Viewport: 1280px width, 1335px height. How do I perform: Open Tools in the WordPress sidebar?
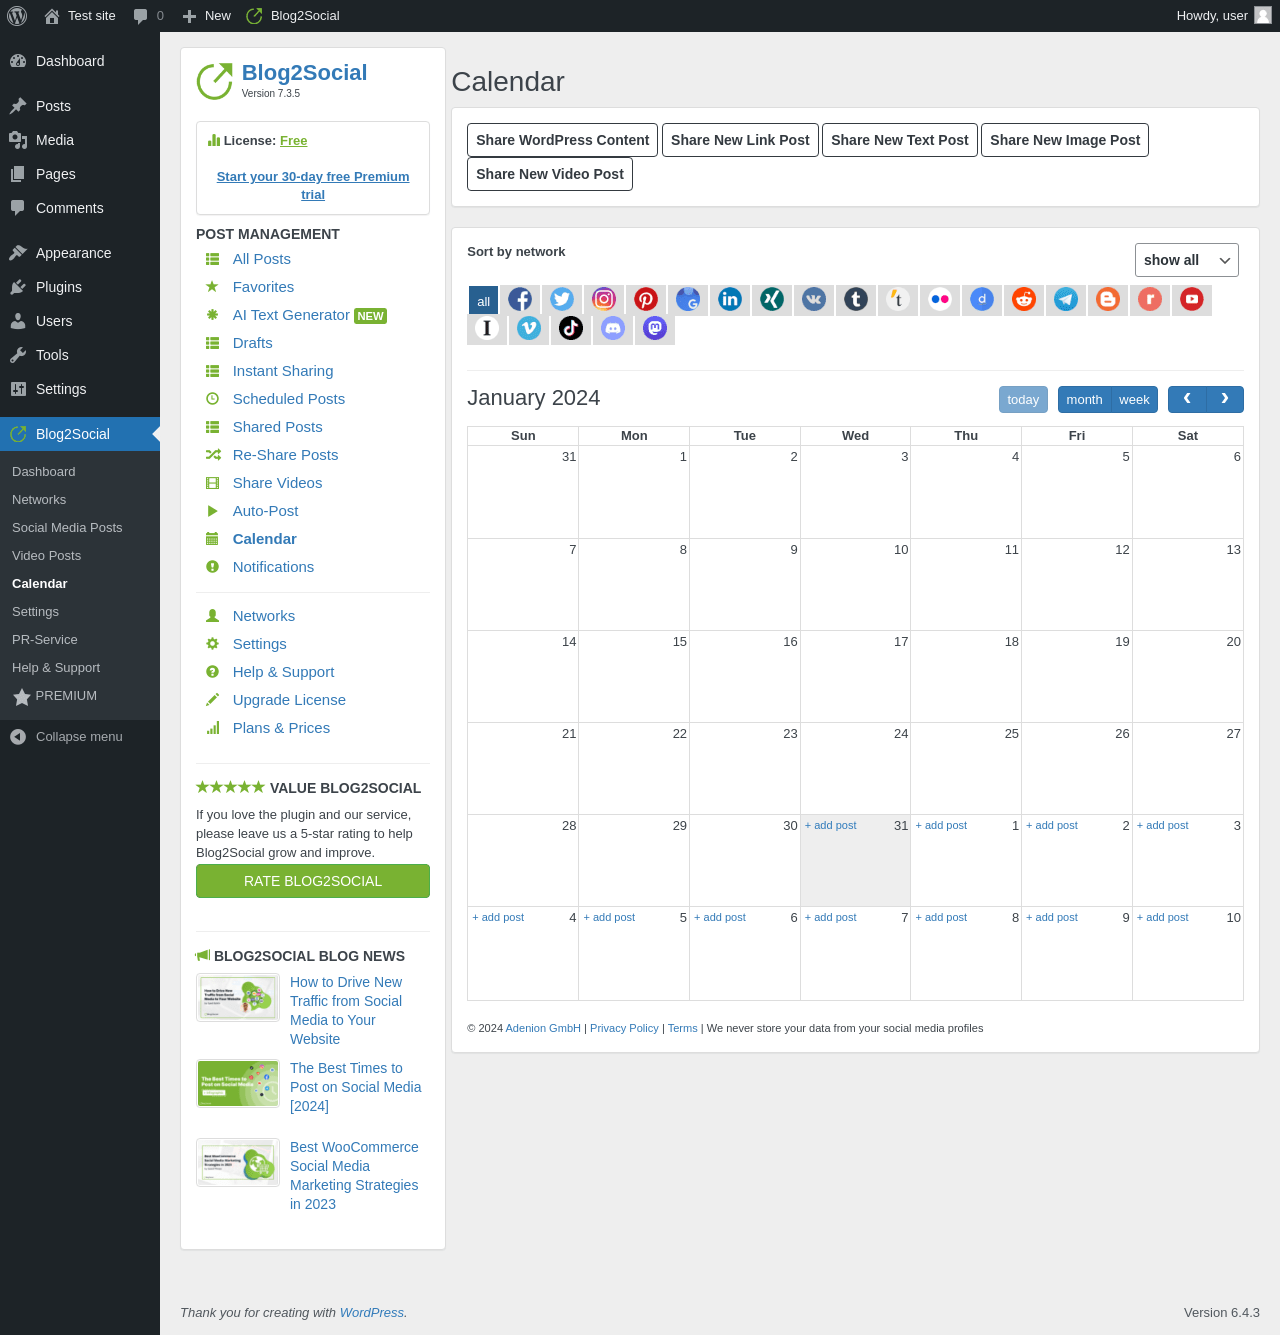pos(80,355)
